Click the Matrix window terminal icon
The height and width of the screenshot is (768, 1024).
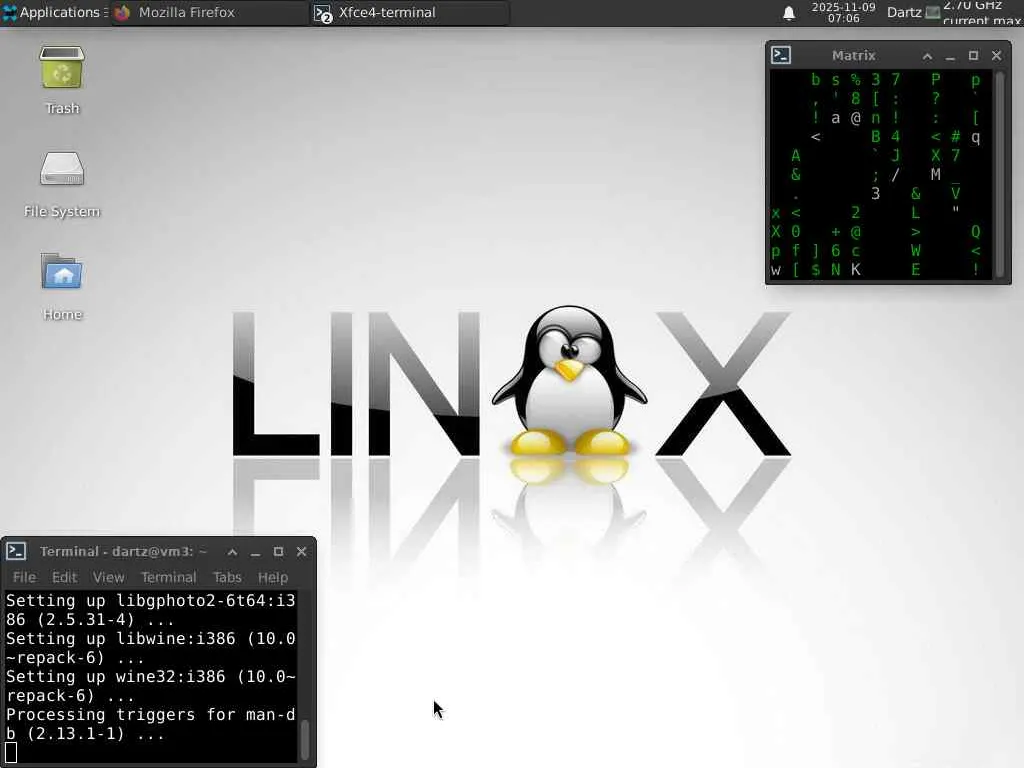coord(781,56)
